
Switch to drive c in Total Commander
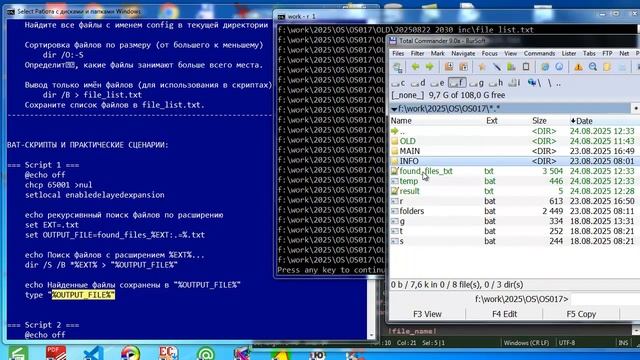point(398,83)
